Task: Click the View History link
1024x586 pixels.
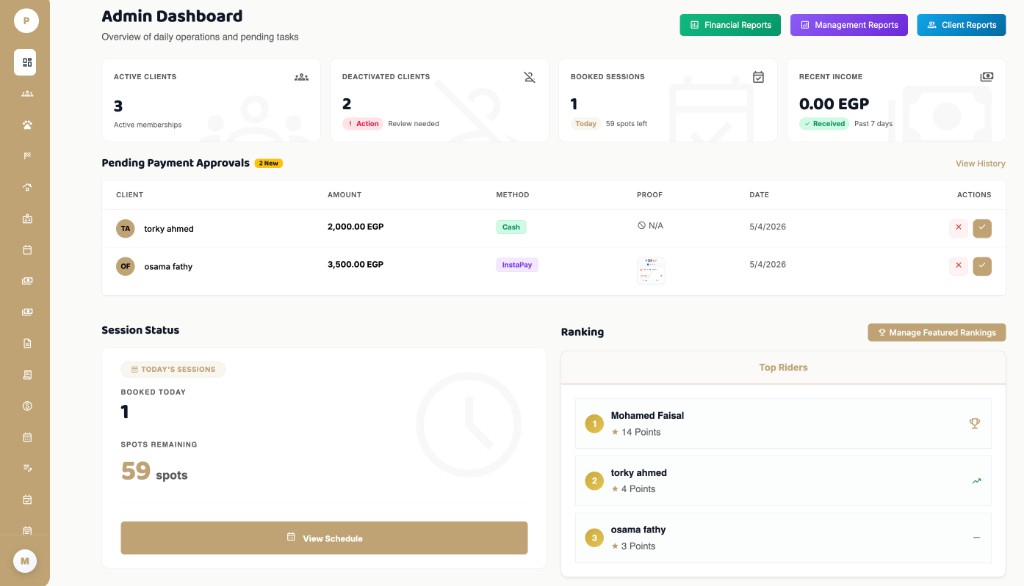Action: click(980, 163)
